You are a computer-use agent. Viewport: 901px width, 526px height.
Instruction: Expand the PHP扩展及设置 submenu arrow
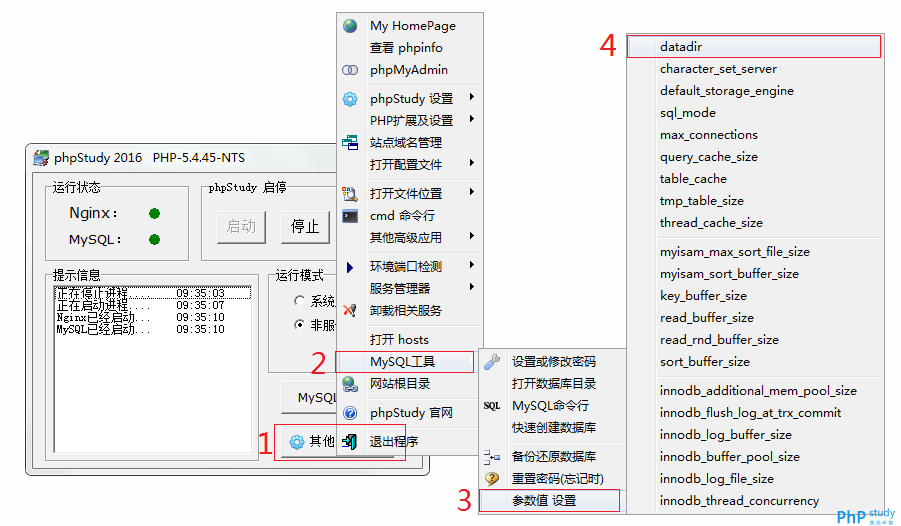[472, 119]
